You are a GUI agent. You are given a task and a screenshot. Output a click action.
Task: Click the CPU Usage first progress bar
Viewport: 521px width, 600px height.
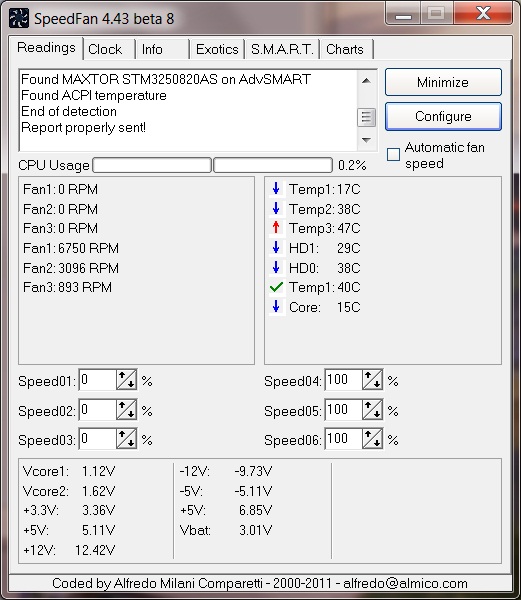[x=152, y=165]
